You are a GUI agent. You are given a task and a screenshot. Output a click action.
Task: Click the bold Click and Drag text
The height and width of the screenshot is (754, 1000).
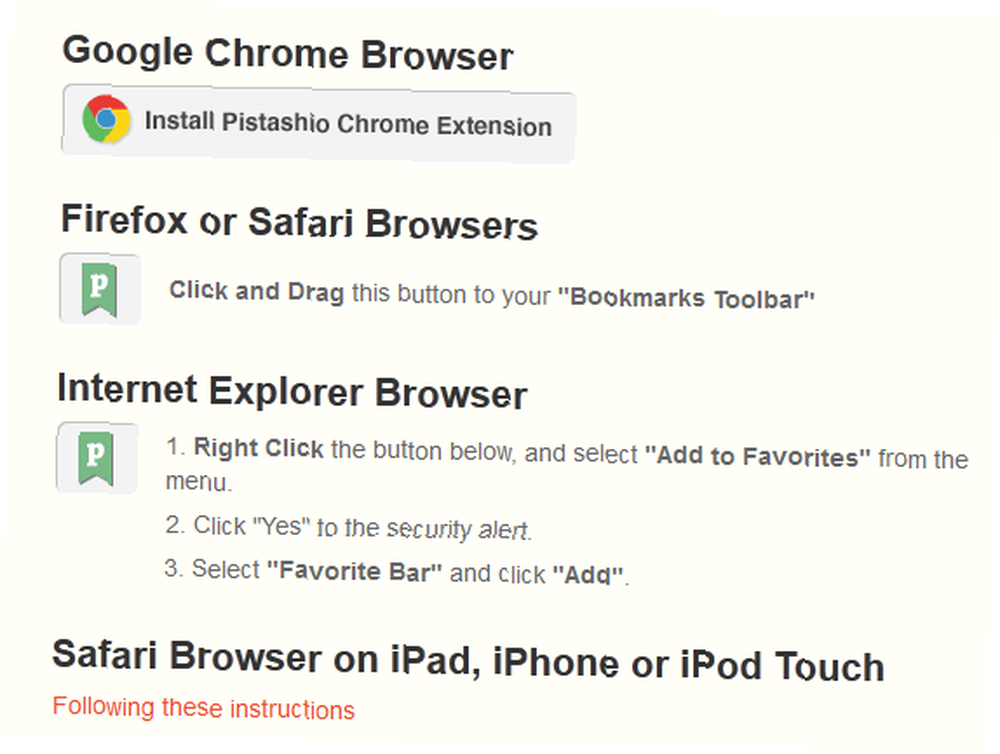pyautogui.click(x=256, y=292)
